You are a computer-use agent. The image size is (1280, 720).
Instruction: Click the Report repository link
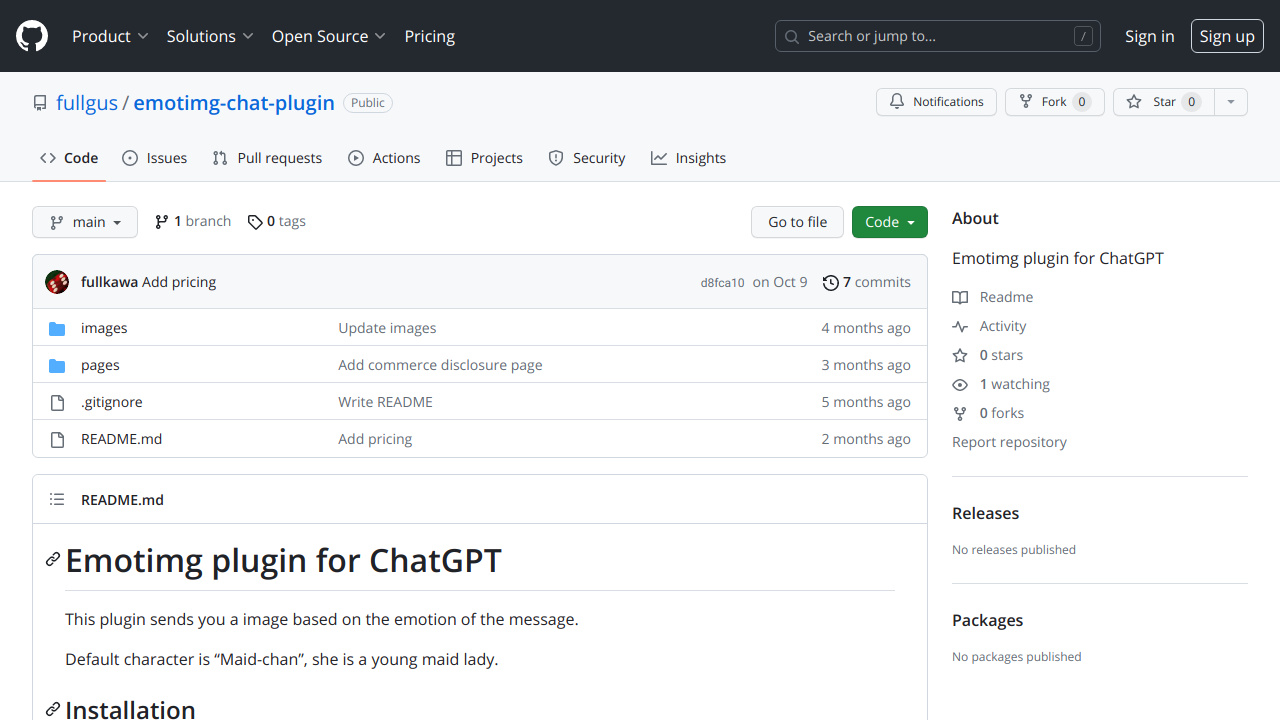click(x=1009, y=442)
